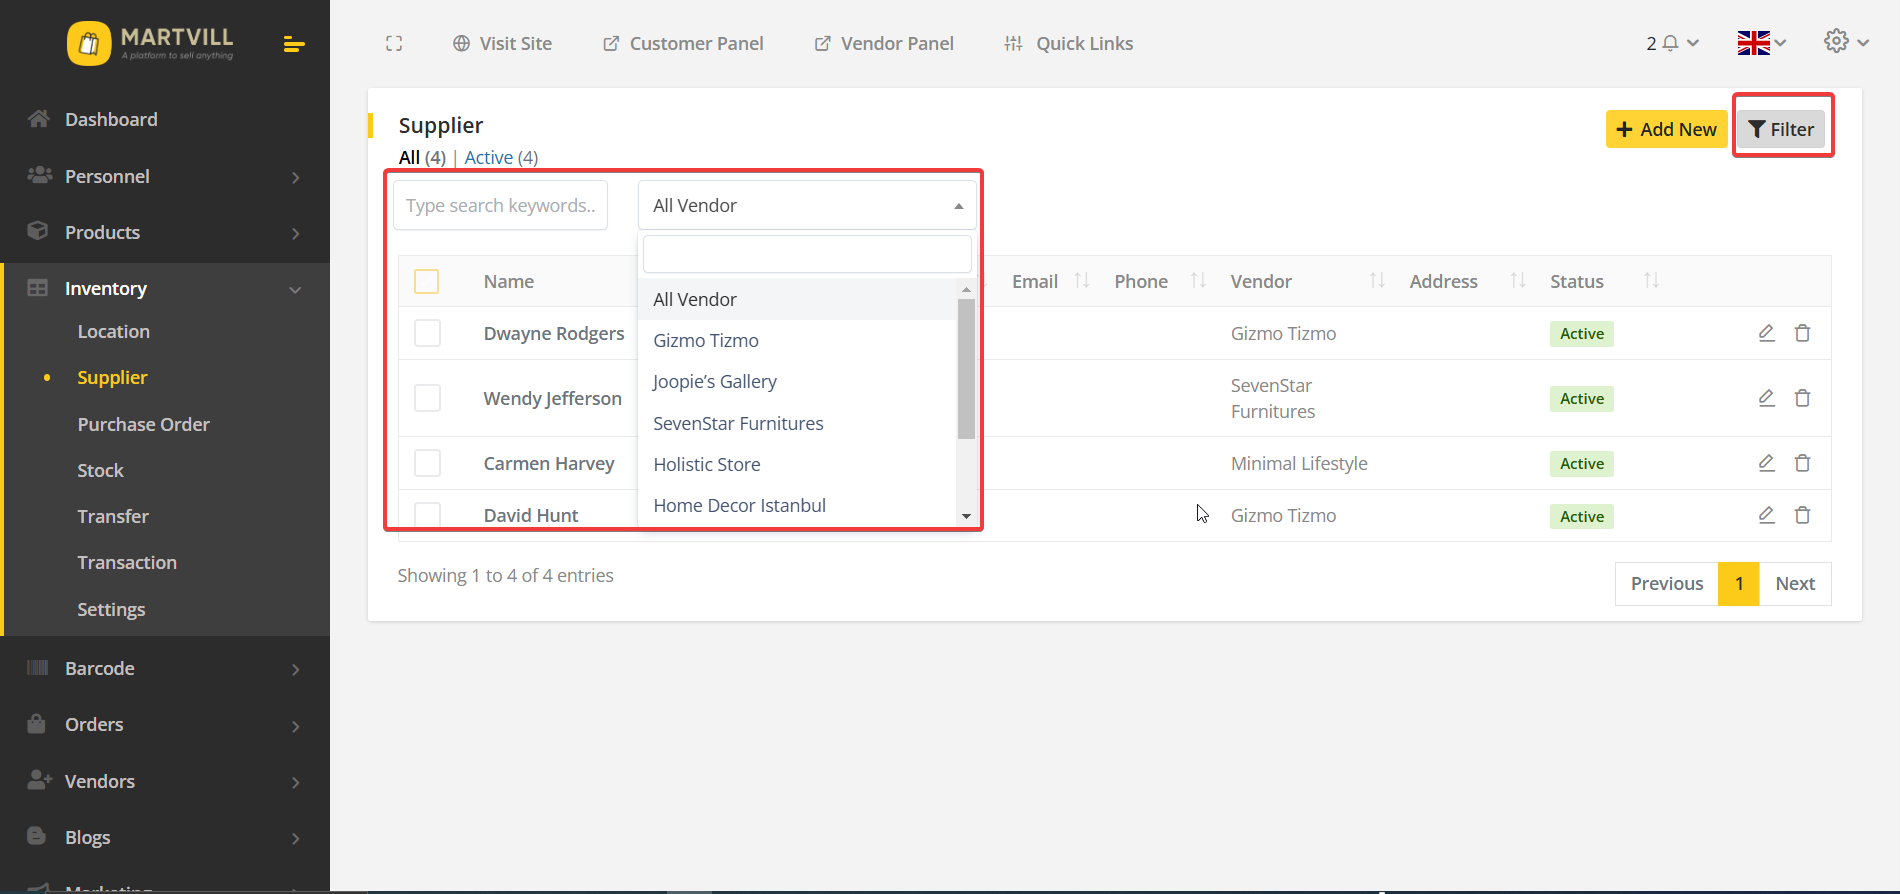
Task: Check the select-all header checkbox
Action: 427,281
